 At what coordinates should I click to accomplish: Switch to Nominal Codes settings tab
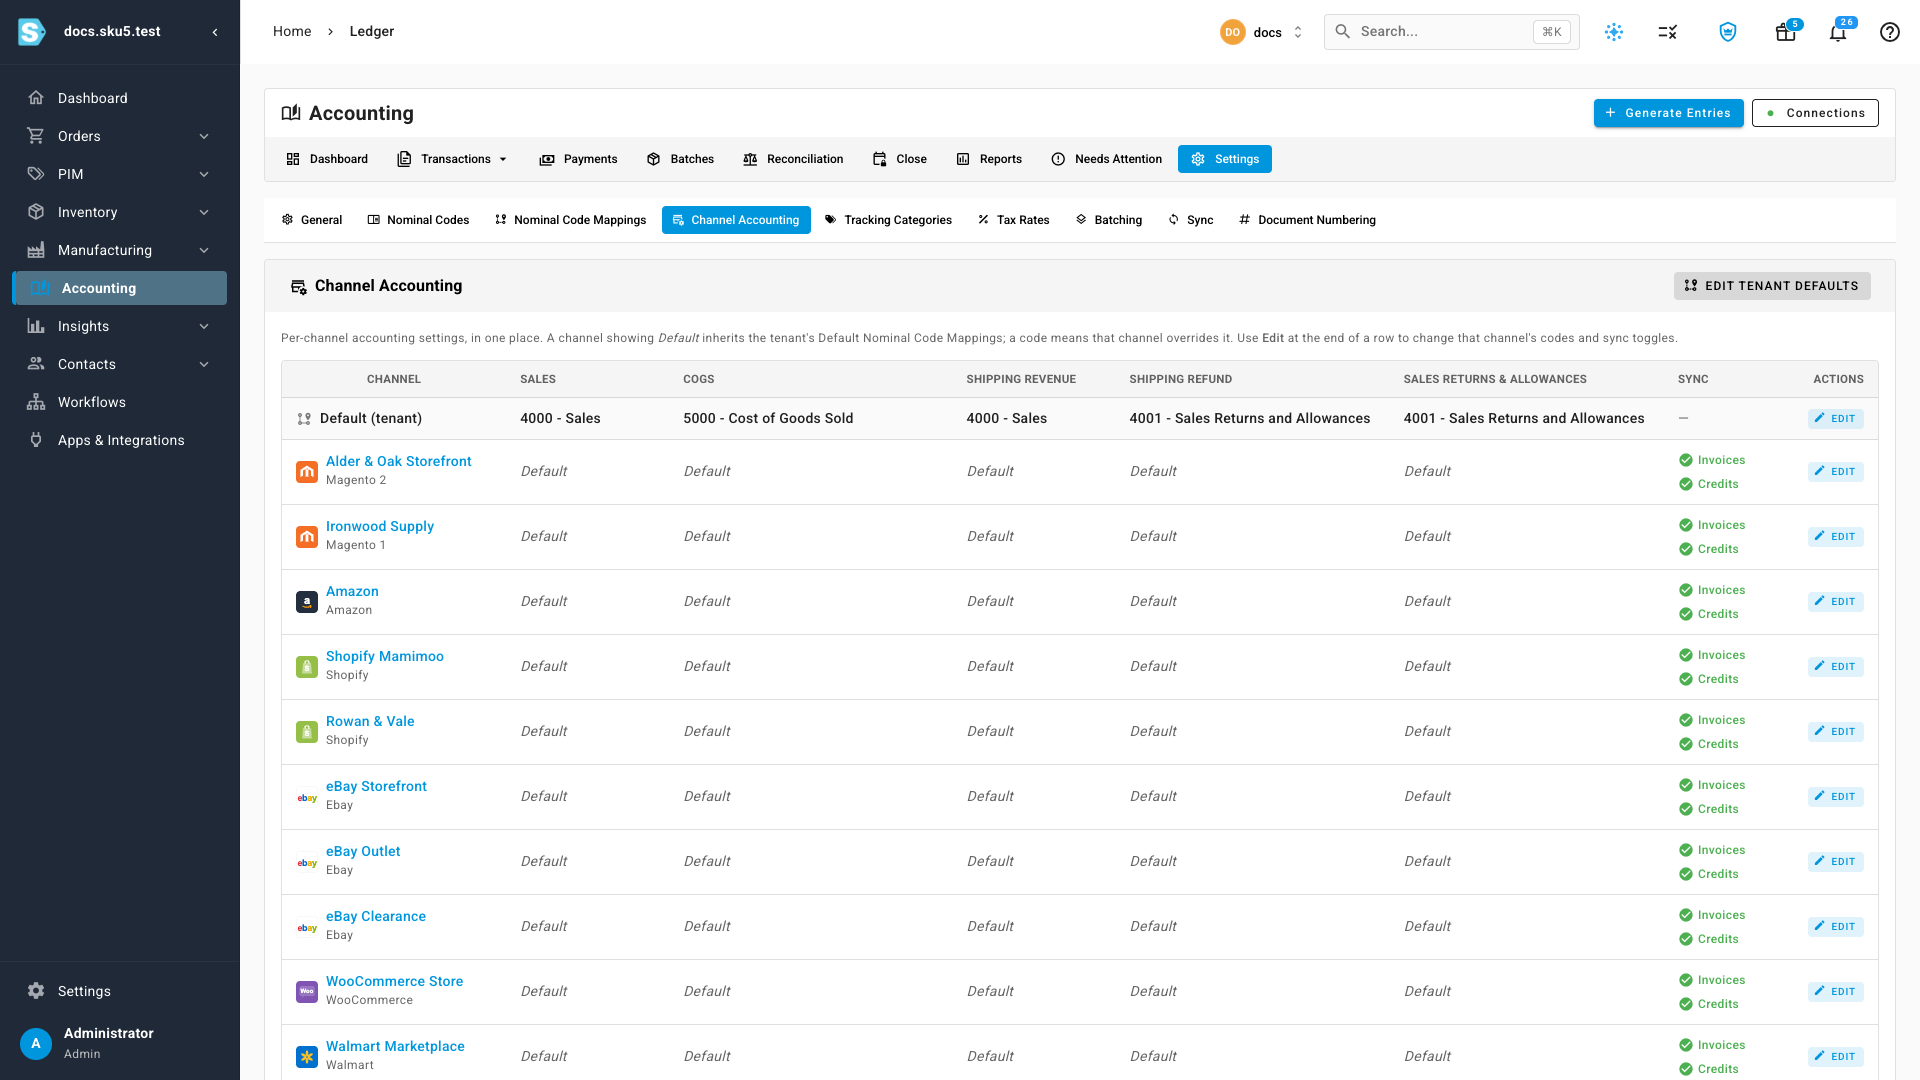[x=418, y=220]
